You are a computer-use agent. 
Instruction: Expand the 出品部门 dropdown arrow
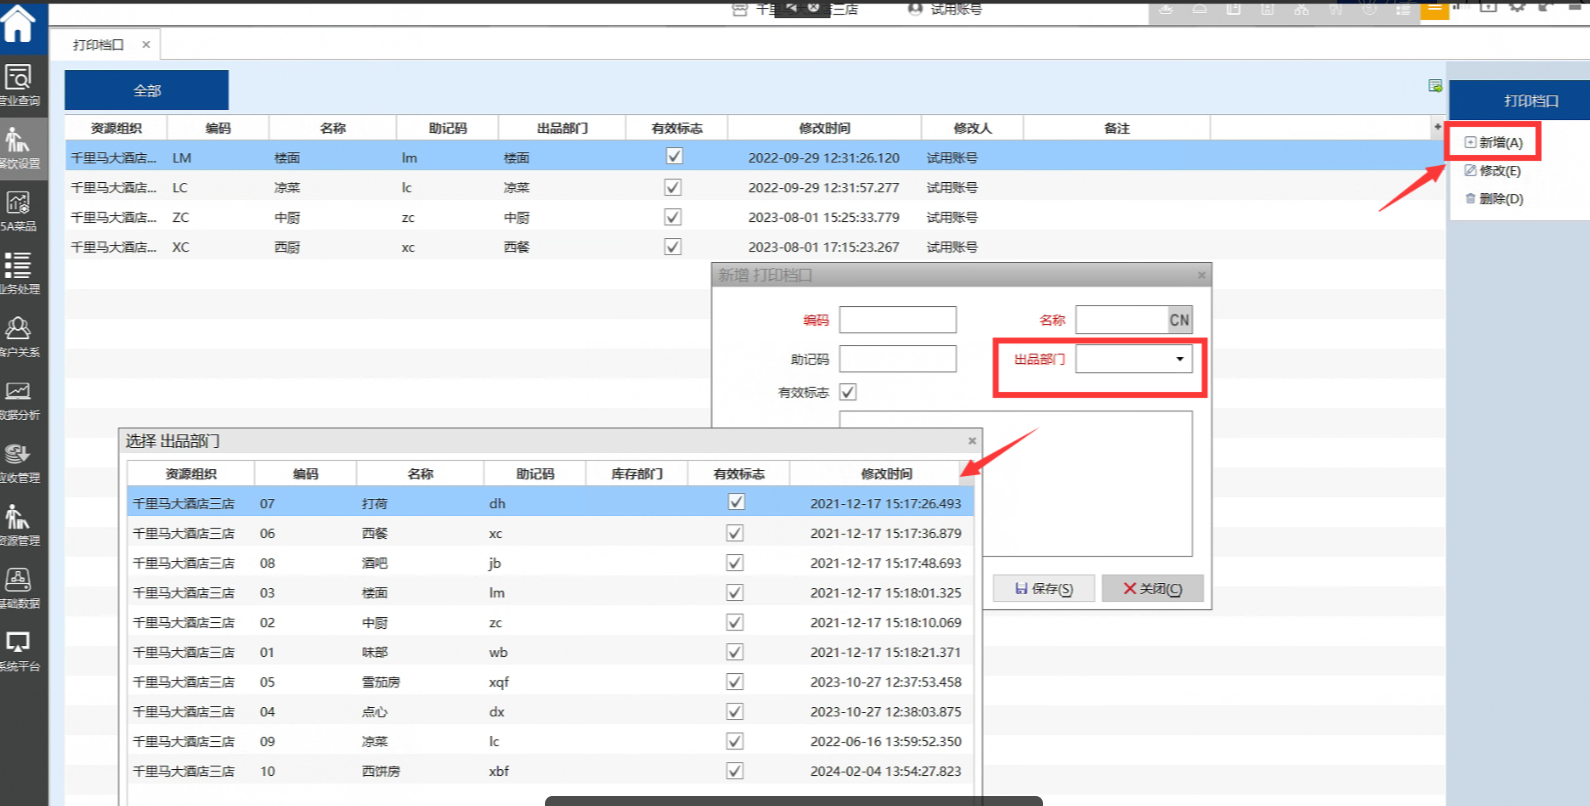tap(1180, 359)
